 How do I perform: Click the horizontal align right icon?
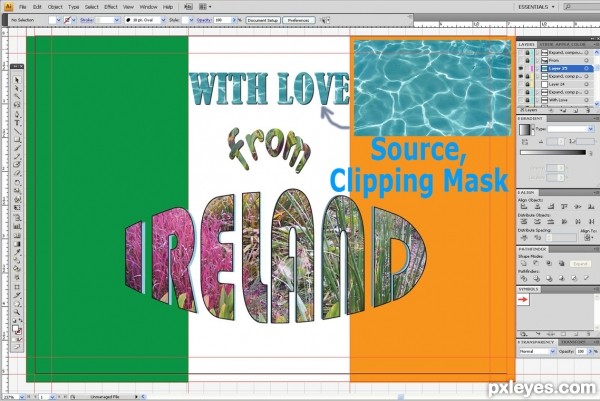pyautogui.click(x=551, y=207)
